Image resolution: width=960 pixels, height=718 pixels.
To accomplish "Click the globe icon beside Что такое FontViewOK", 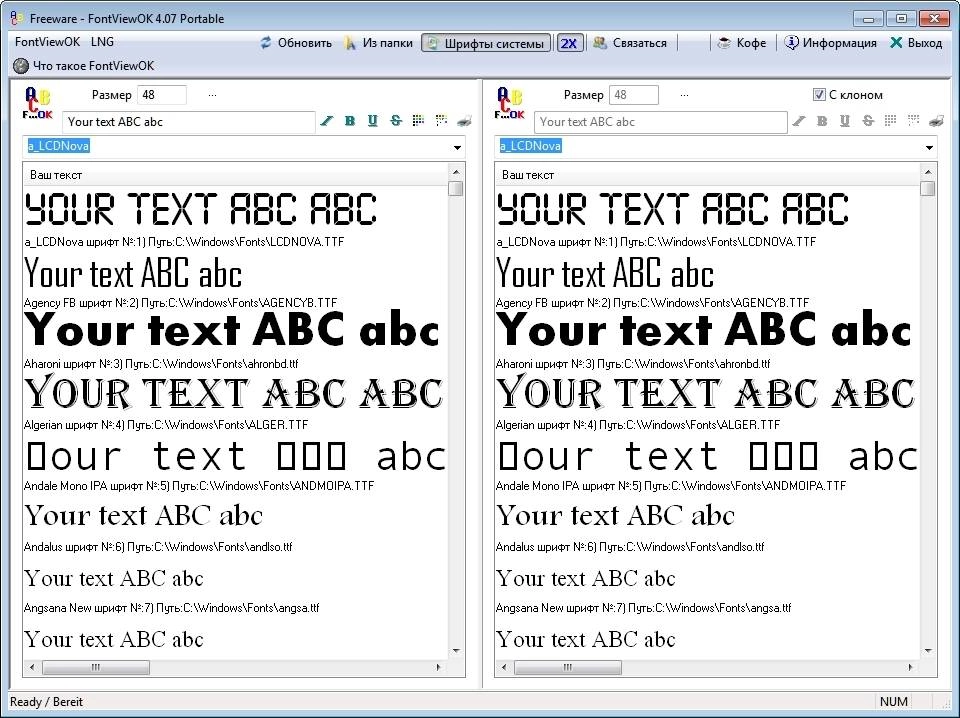I will pyautogui.click(x=21, y=65).
